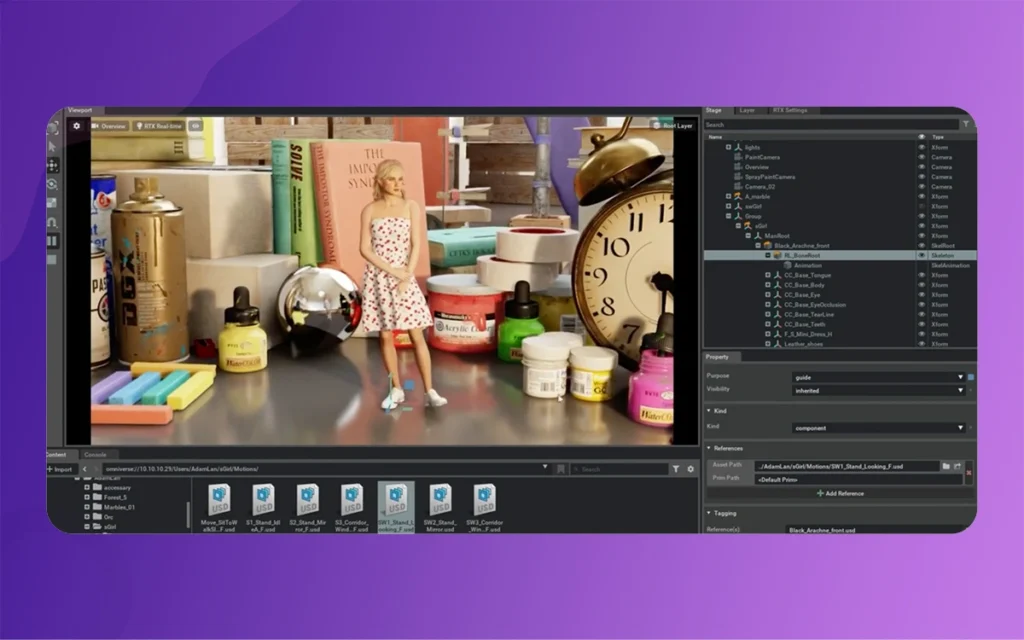Edit the Asset Path field
The image size is (1024, 640).
point(846,466)
